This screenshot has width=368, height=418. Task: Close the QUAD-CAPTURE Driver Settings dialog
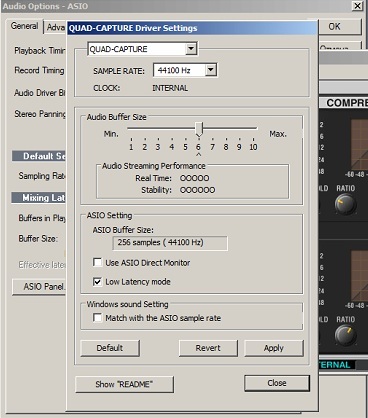point(277,383)
